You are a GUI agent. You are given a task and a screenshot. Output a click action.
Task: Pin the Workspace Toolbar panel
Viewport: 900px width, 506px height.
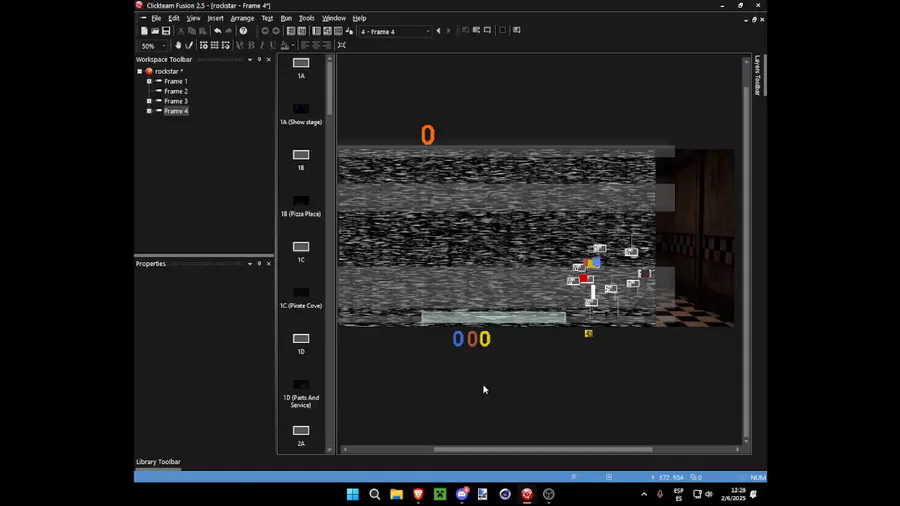tap(259, 60)
